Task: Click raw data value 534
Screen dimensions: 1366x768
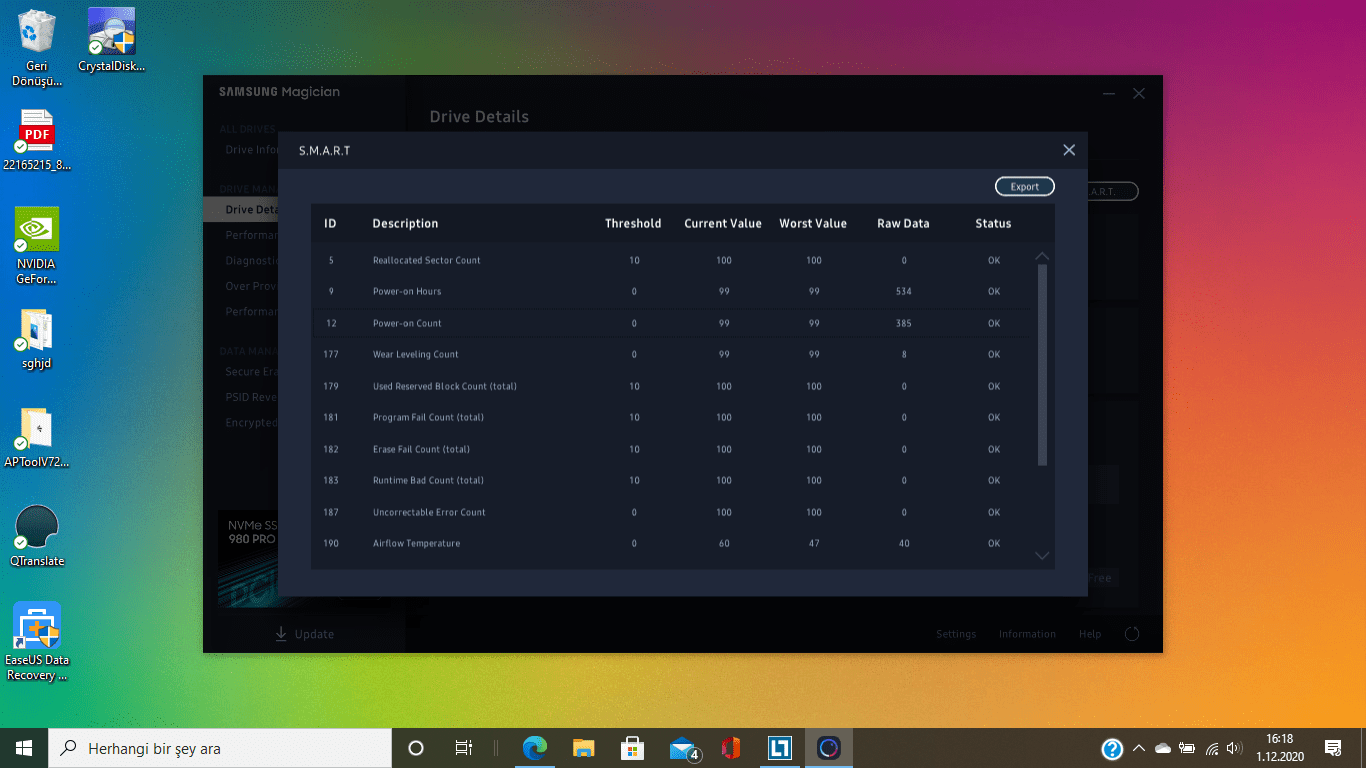Action: coord(904,292)
